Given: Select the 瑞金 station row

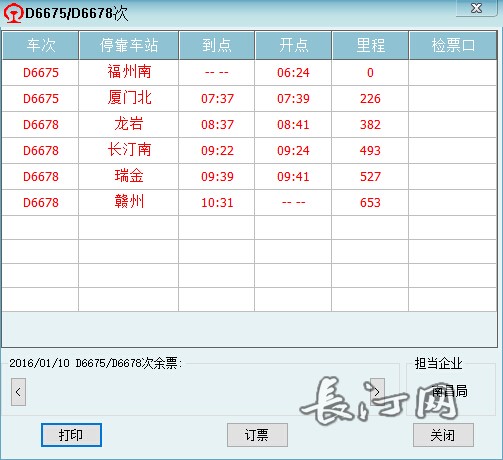Looking at the screenshot, I should point(249,176).
